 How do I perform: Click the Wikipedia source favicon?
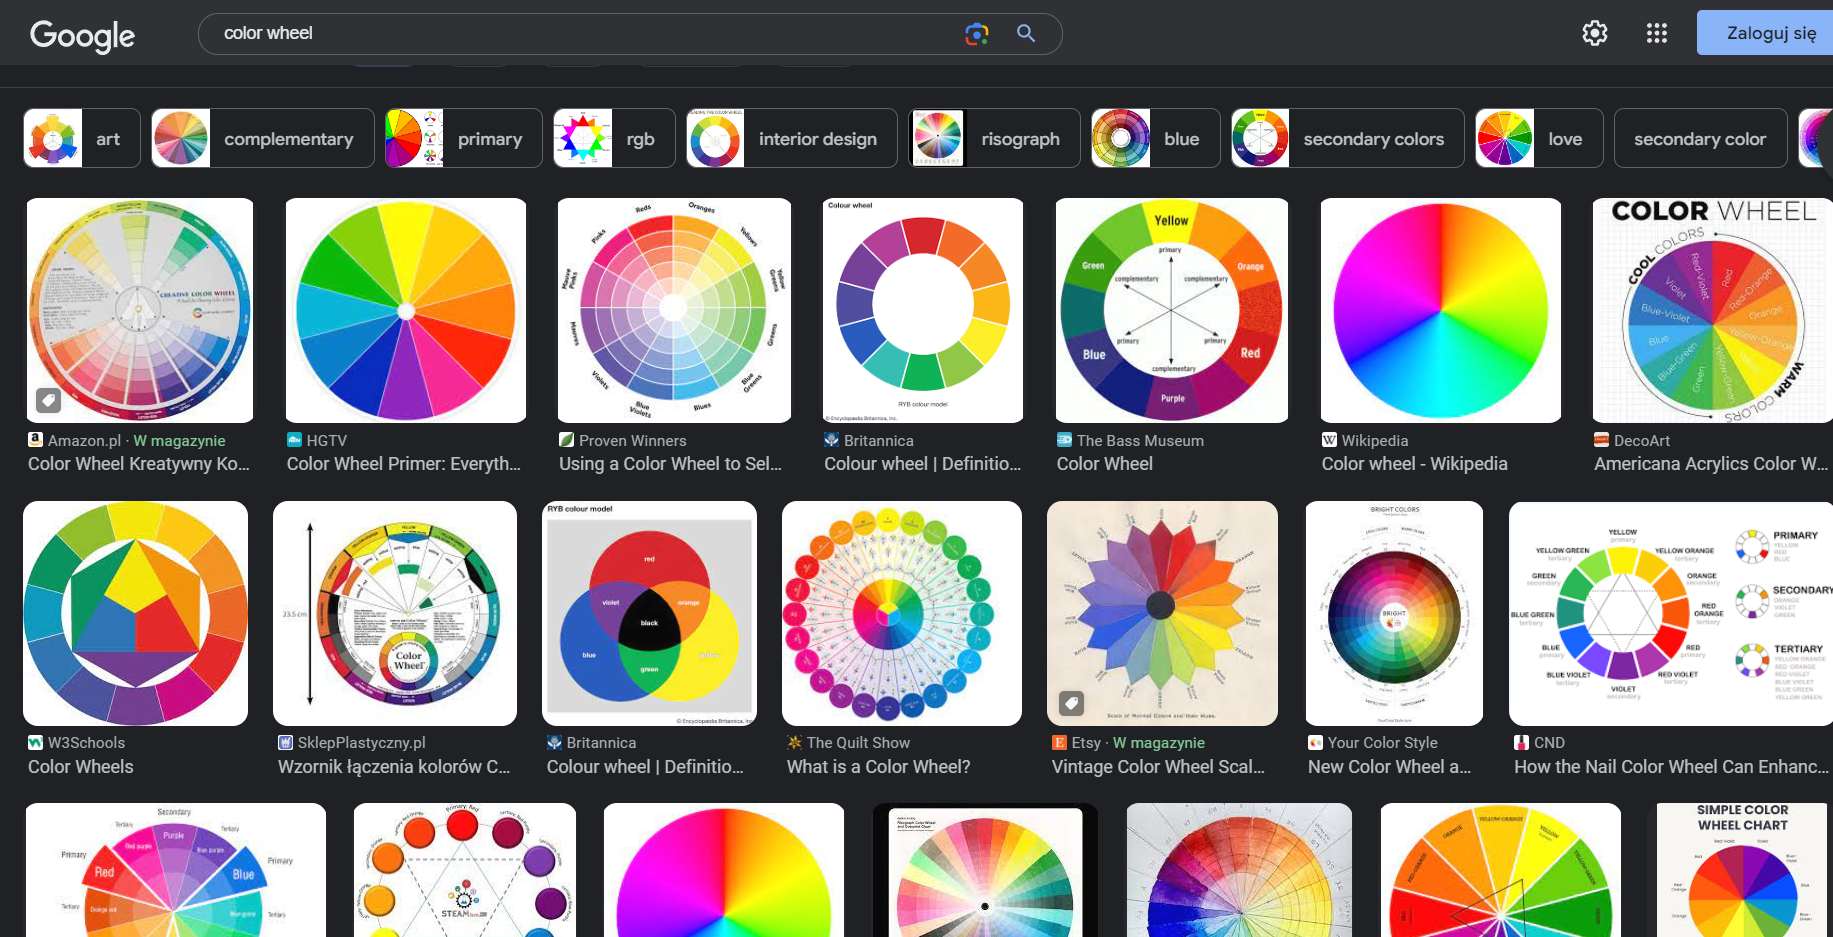1330,440
